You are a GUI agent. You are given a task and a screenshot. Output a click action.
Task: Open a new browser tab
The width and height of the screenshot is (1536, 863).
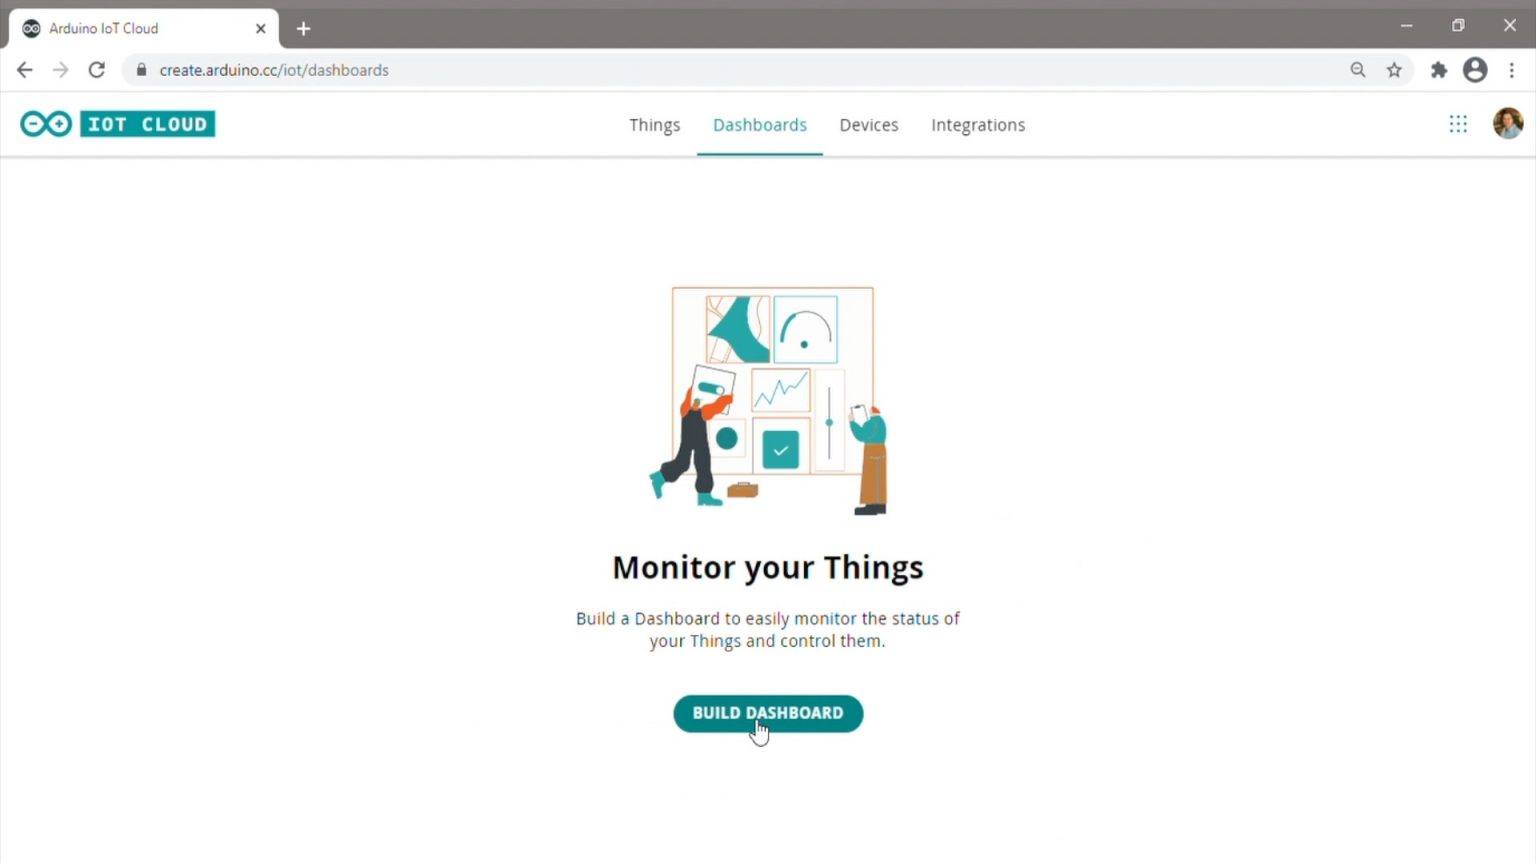303,28
